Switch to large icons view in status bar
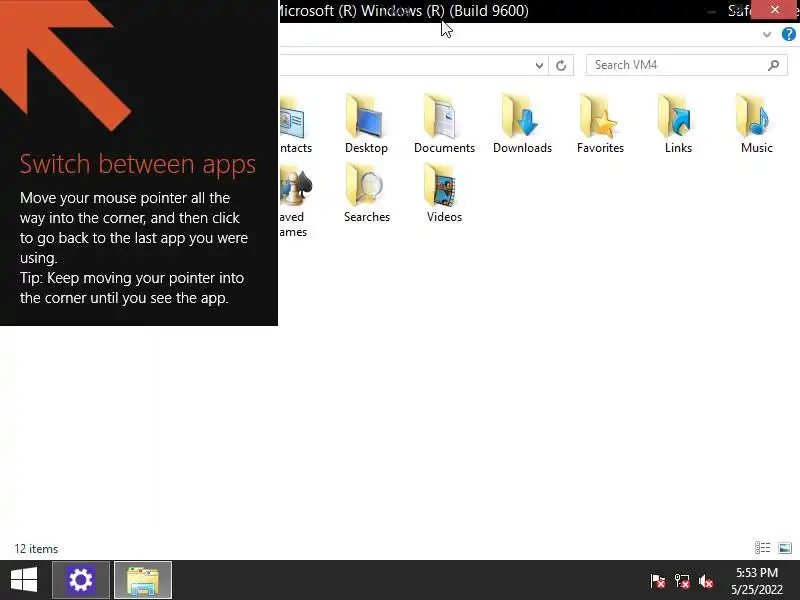 pyautogui.click(x=785, y=548)
